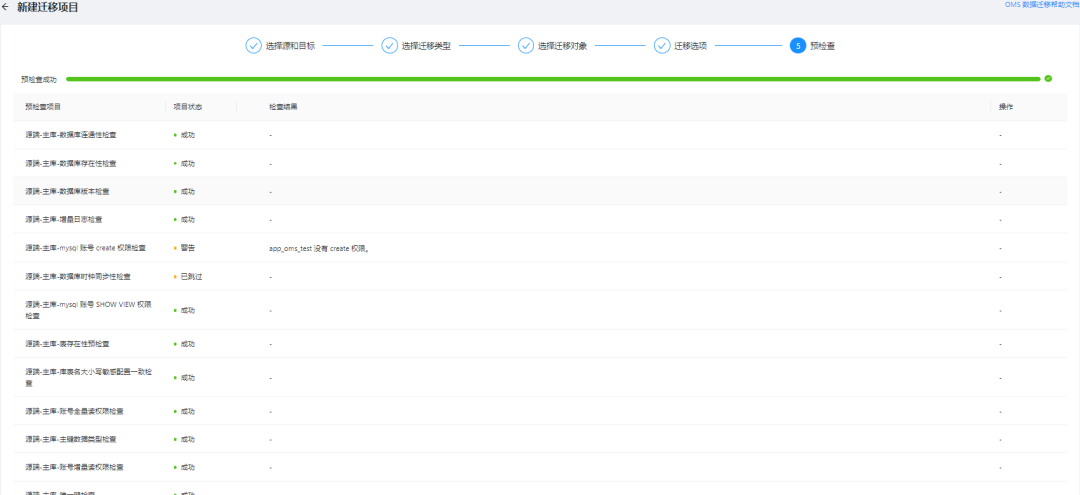Image resolution: width=1080 pixels, height=495 pixels.
Task: Go to the 选择迁移对象 step label
Action: tap(563, 46)
